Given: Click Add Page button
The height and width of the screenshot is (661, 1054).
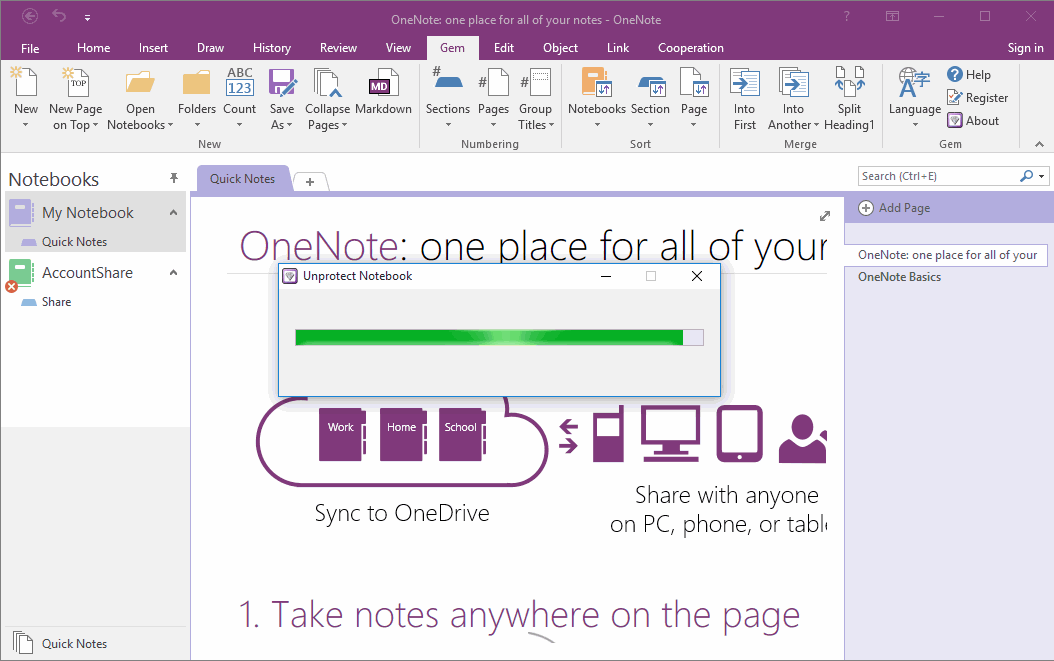Looking at the screenshot, I should (894, 208).
